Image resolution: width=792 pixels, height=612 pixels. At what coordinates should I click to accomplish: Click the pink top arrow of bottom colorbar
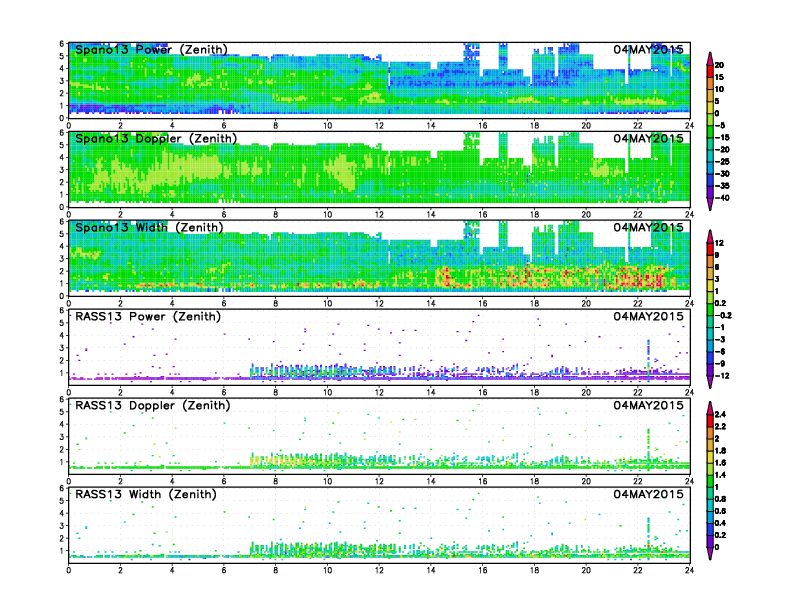coord(710,408)
